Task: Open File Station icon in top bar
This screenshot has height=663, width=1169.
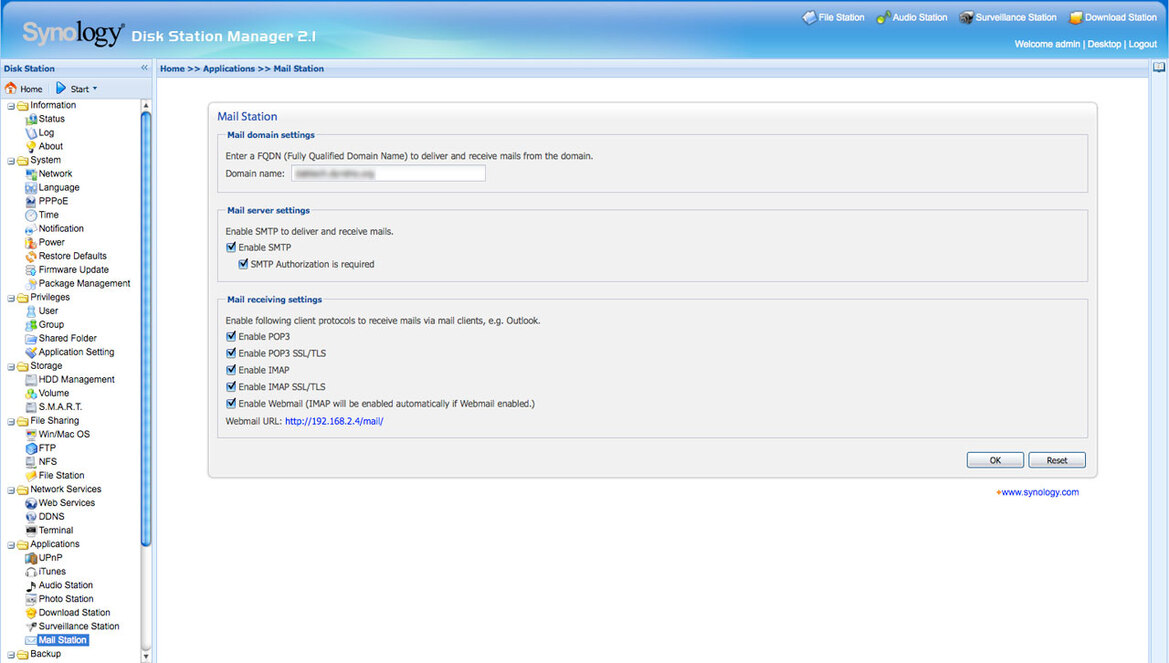Action: (x=809, y=17)
